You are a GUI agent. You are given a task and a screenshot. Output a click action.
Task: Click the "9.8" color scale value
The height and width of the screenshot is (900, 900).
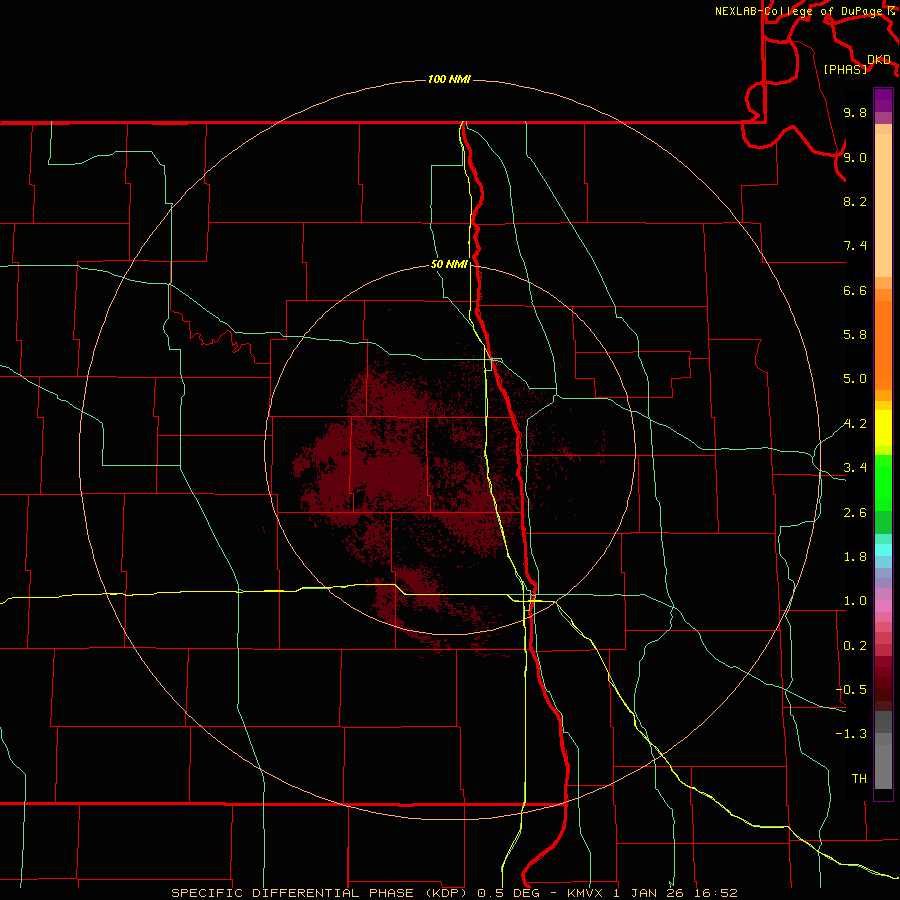coord(855,112)
